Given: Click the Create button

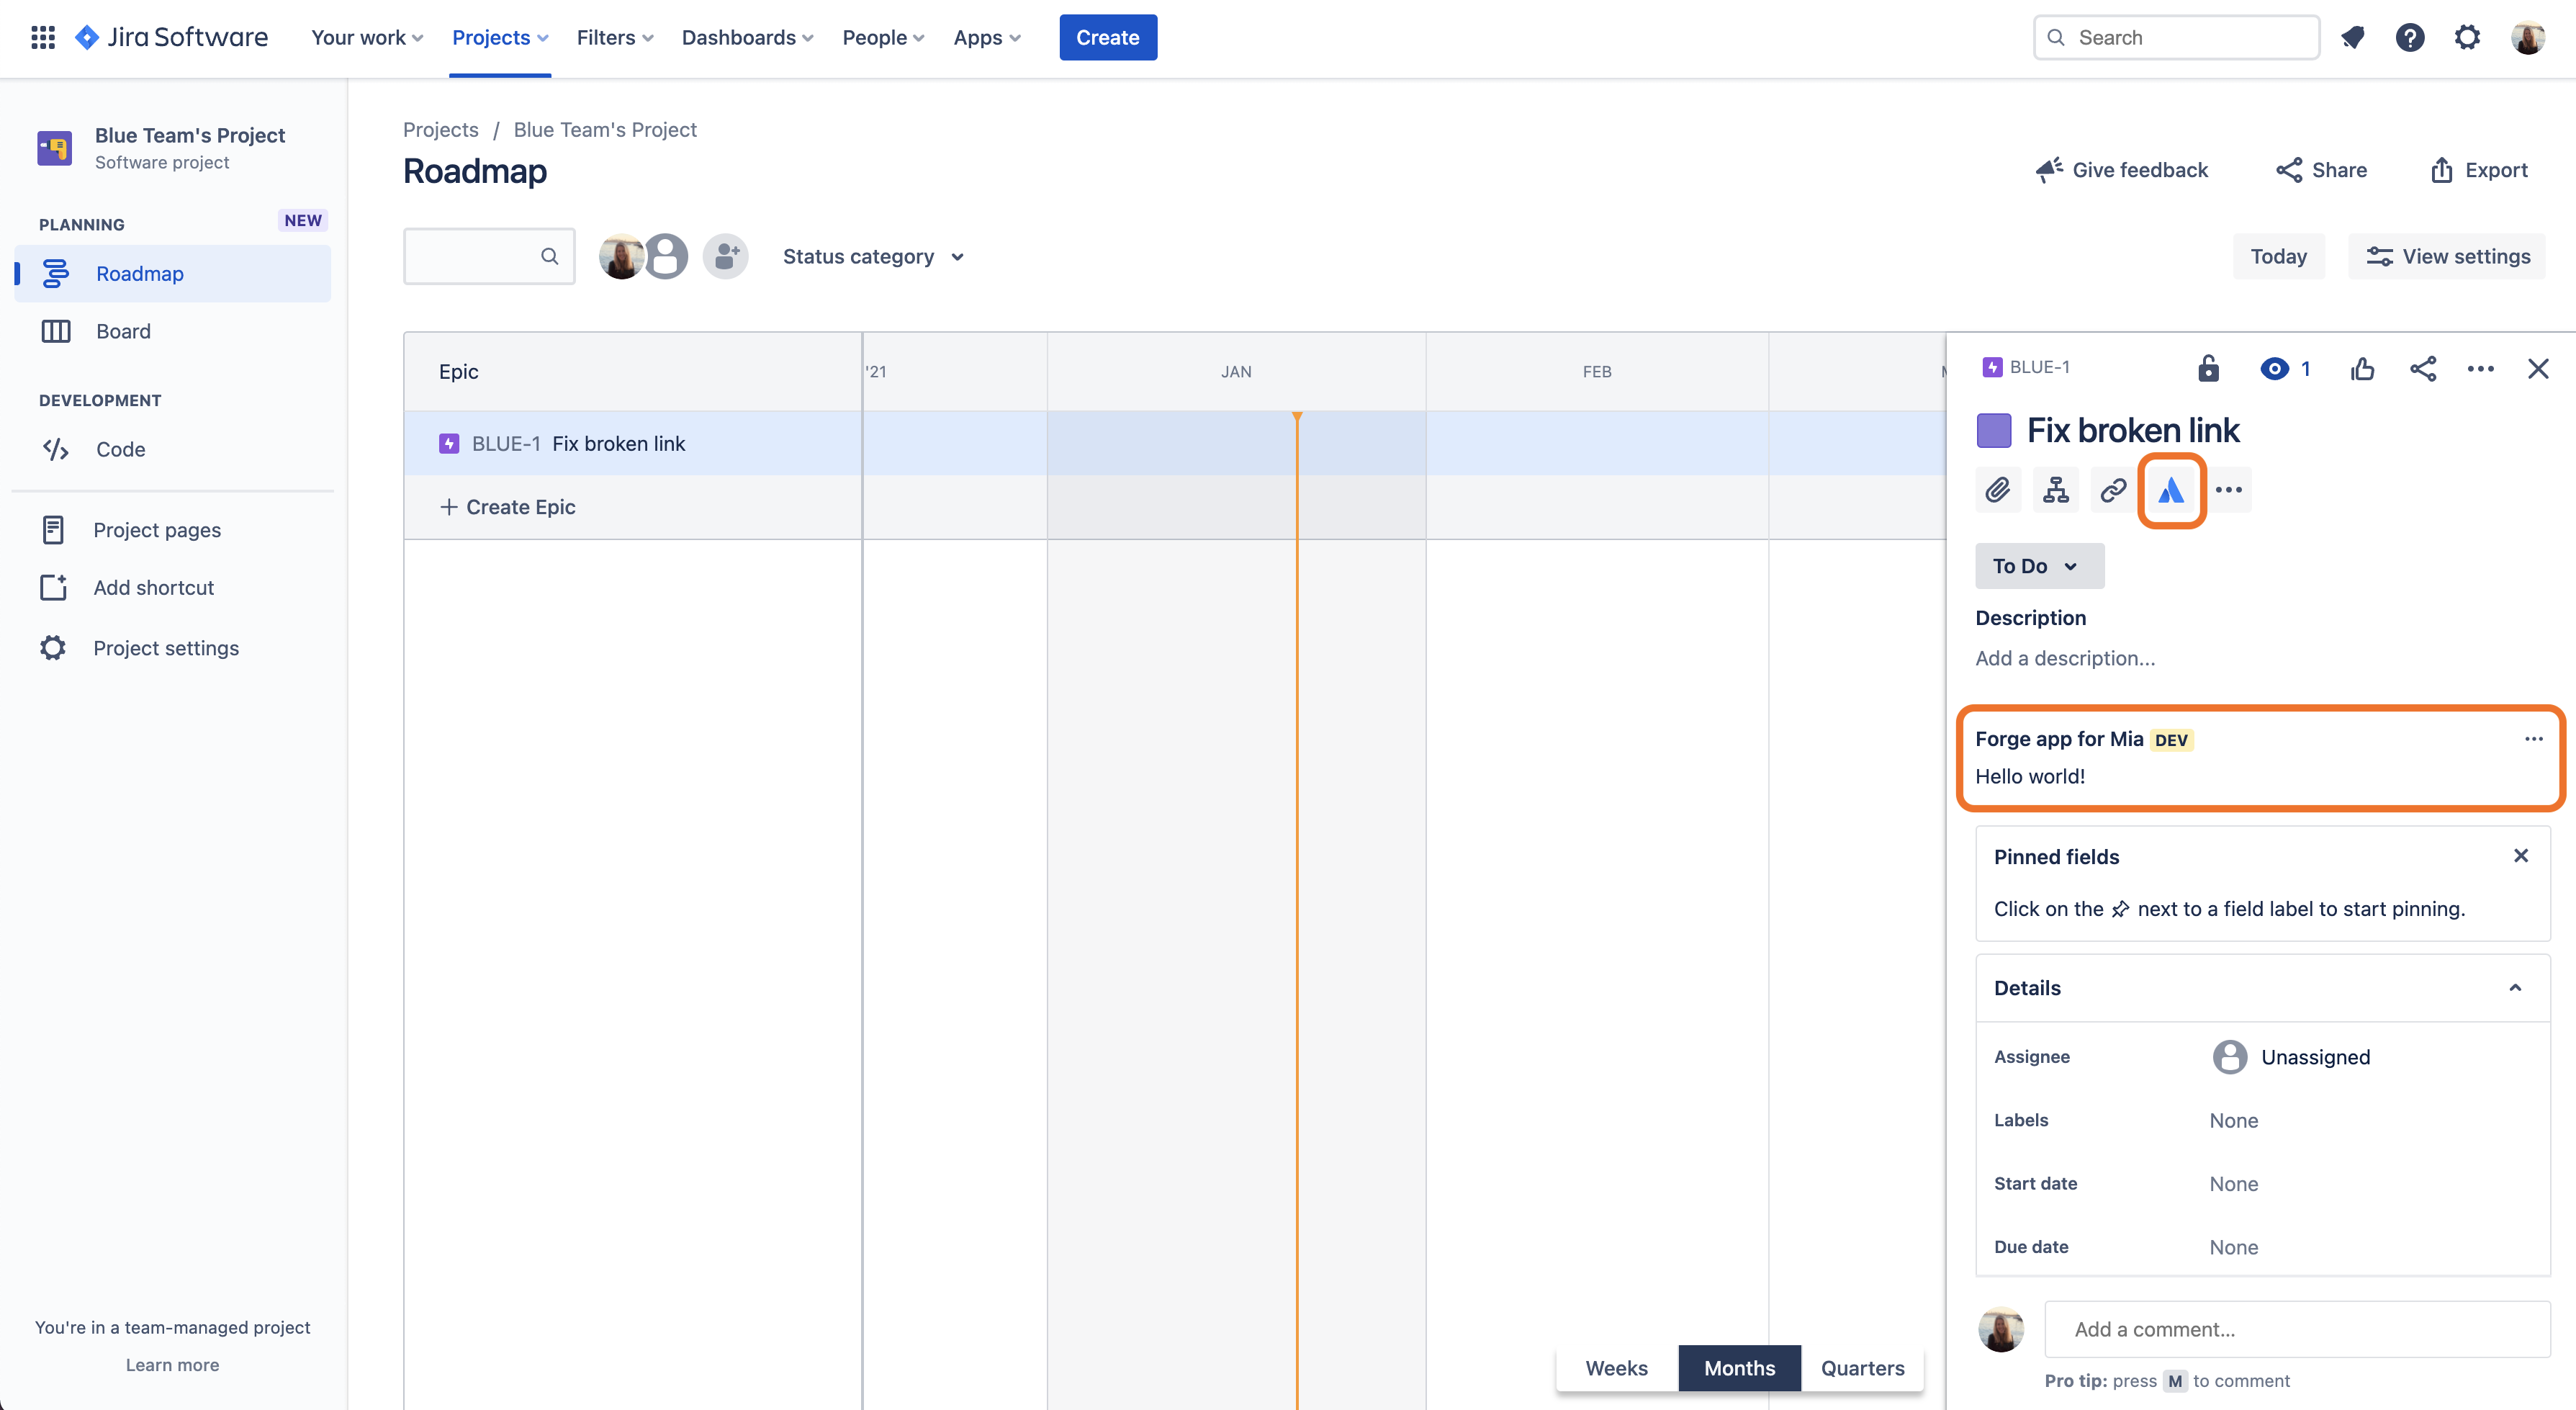Looking at the screenshot, I should (x=1108, y=37).
